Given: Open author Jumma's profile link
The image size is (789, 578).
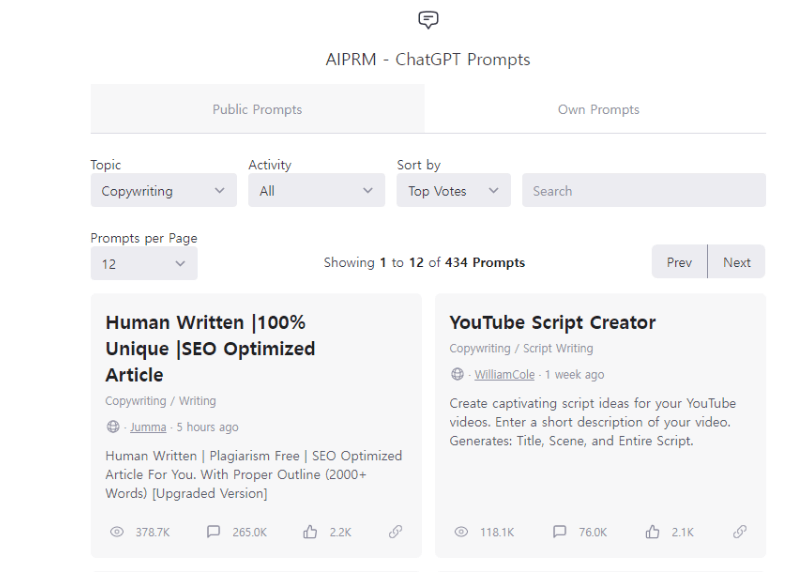Looking at the screenshot, I should coord(148,427).
